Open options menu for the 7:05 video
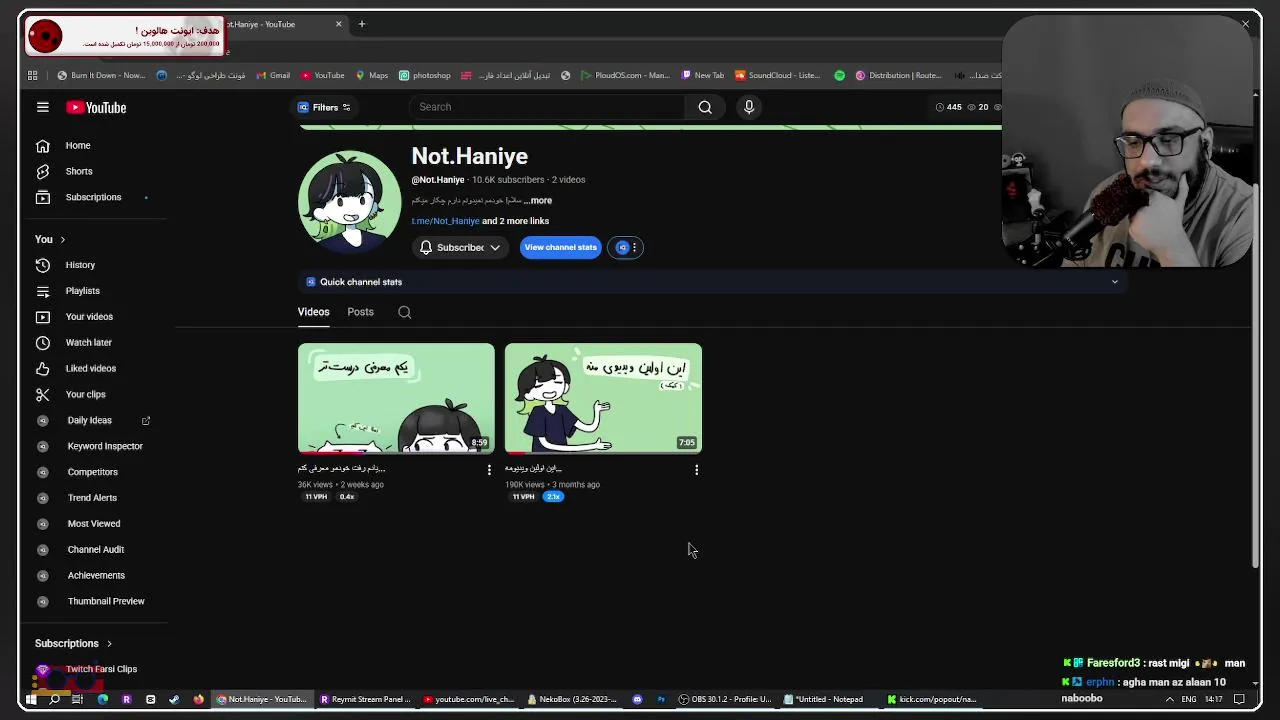 click(697, 469)
